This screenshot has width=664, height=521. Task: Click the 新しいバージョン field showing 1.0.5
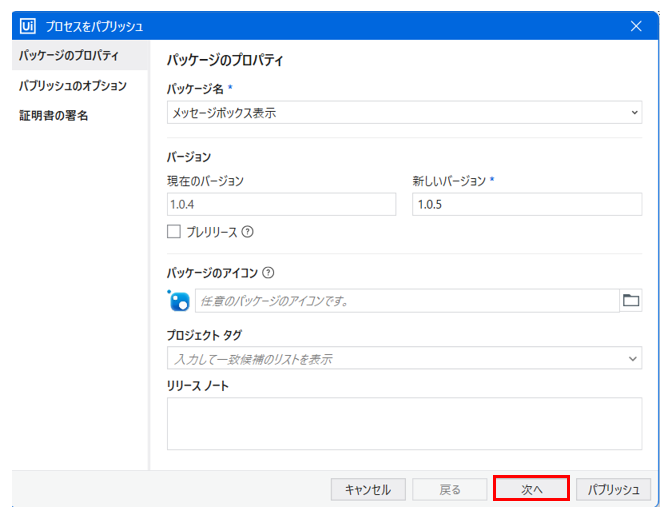click(526, 205)
